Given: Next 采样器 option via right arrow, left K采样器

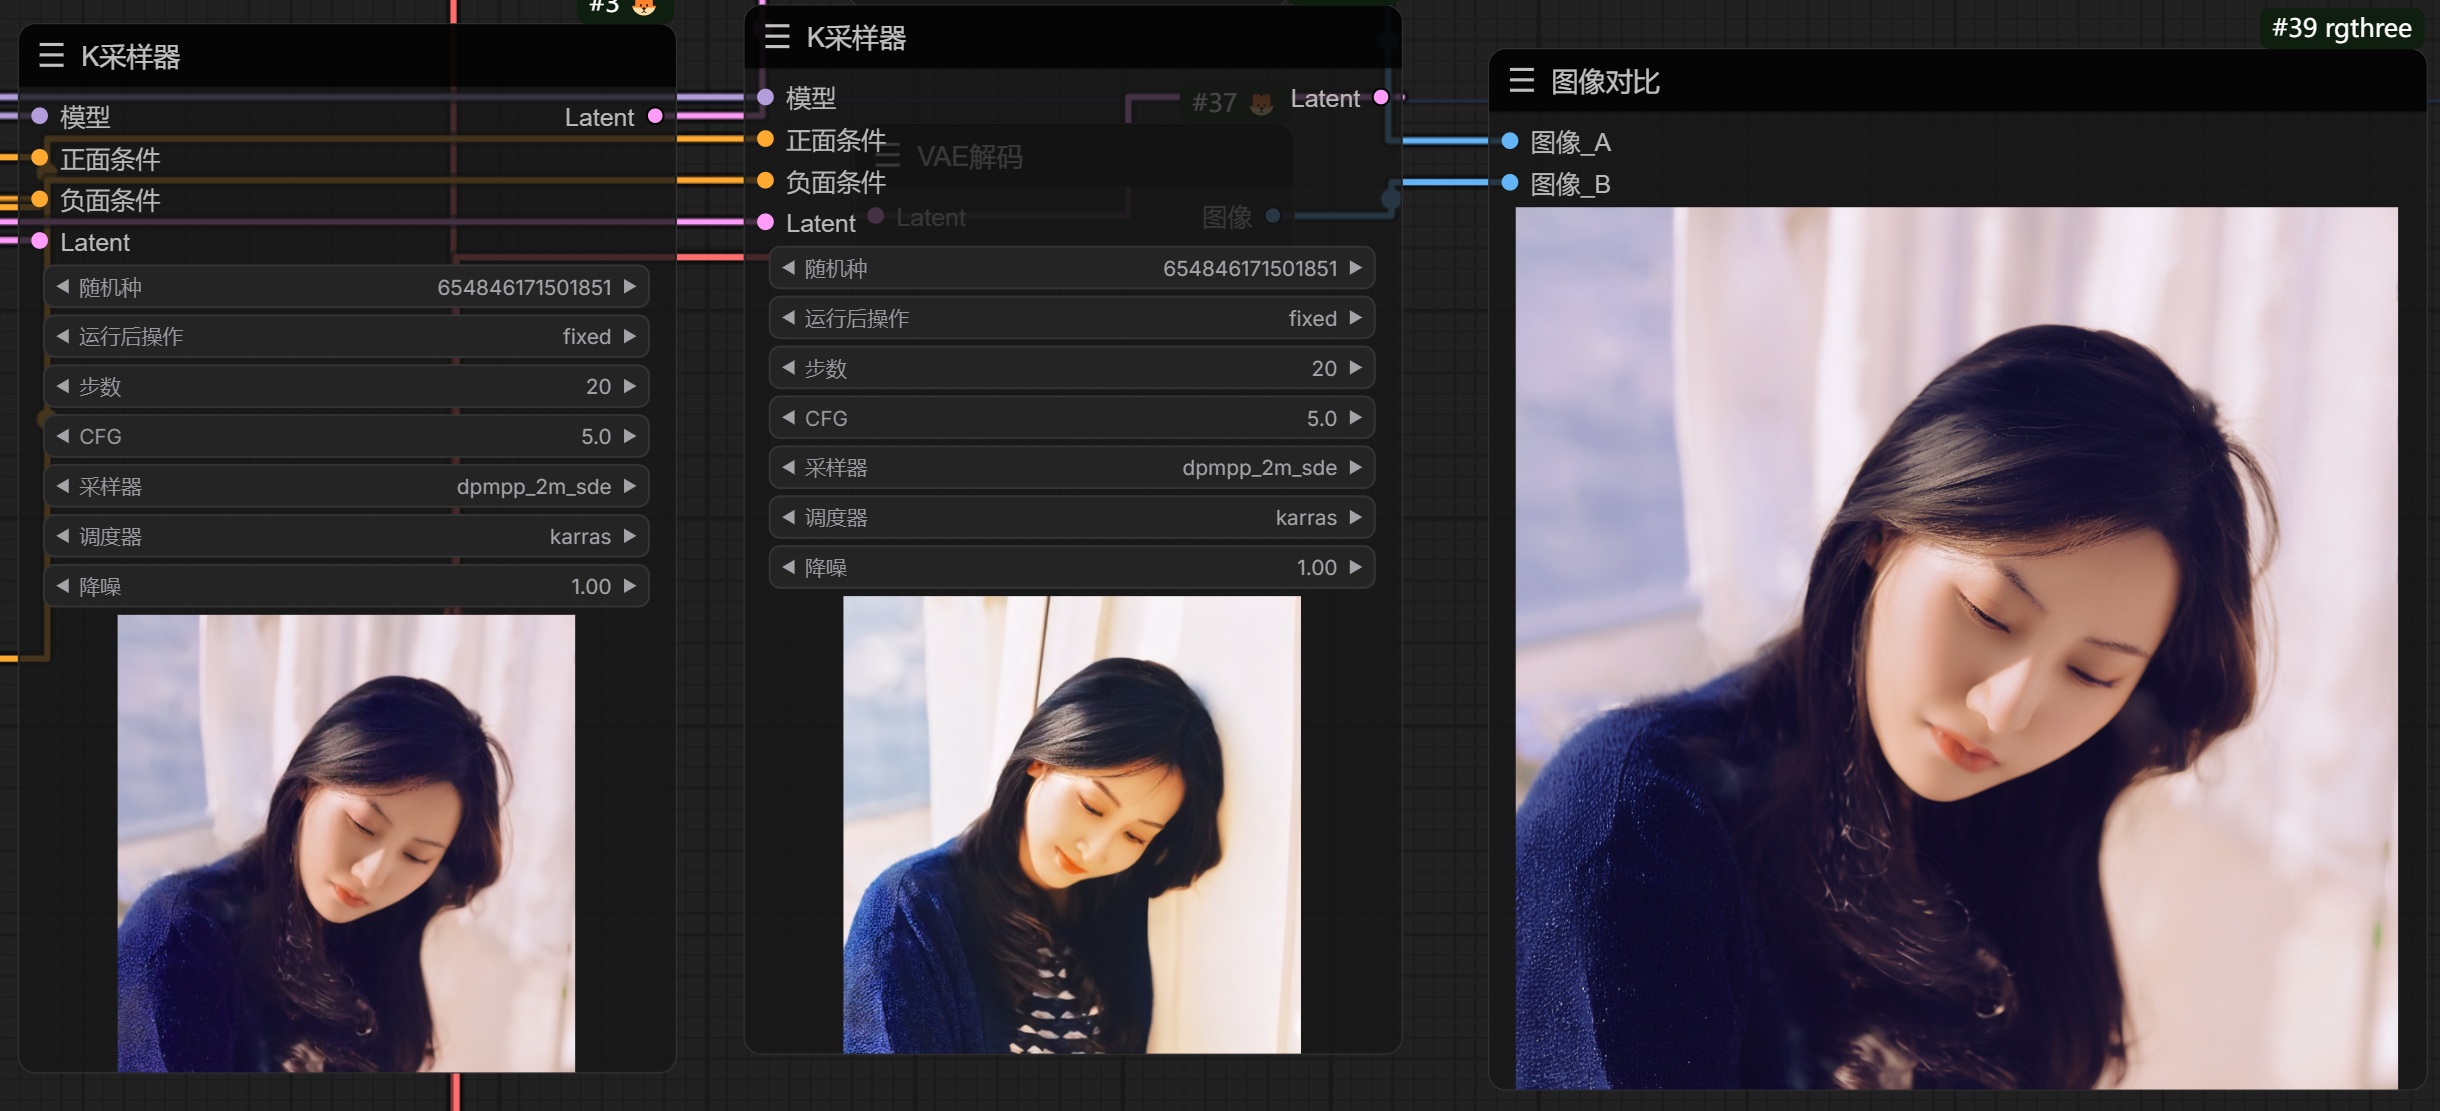Looking at the screenshot, I should 630,486.
